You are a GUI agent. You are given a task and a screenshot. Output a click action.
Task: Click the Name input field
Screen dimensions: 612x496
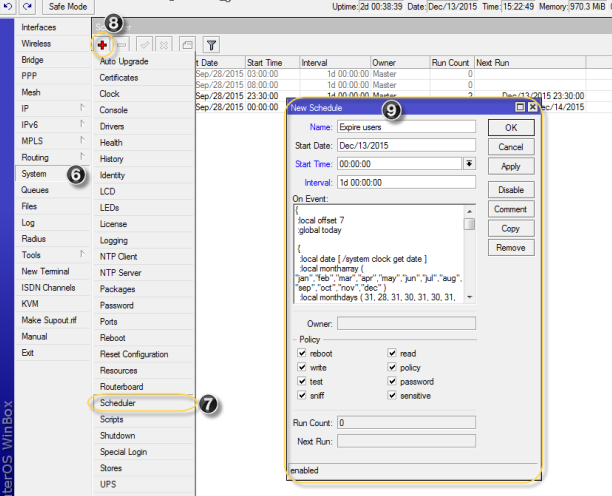(x=405, y=127)
